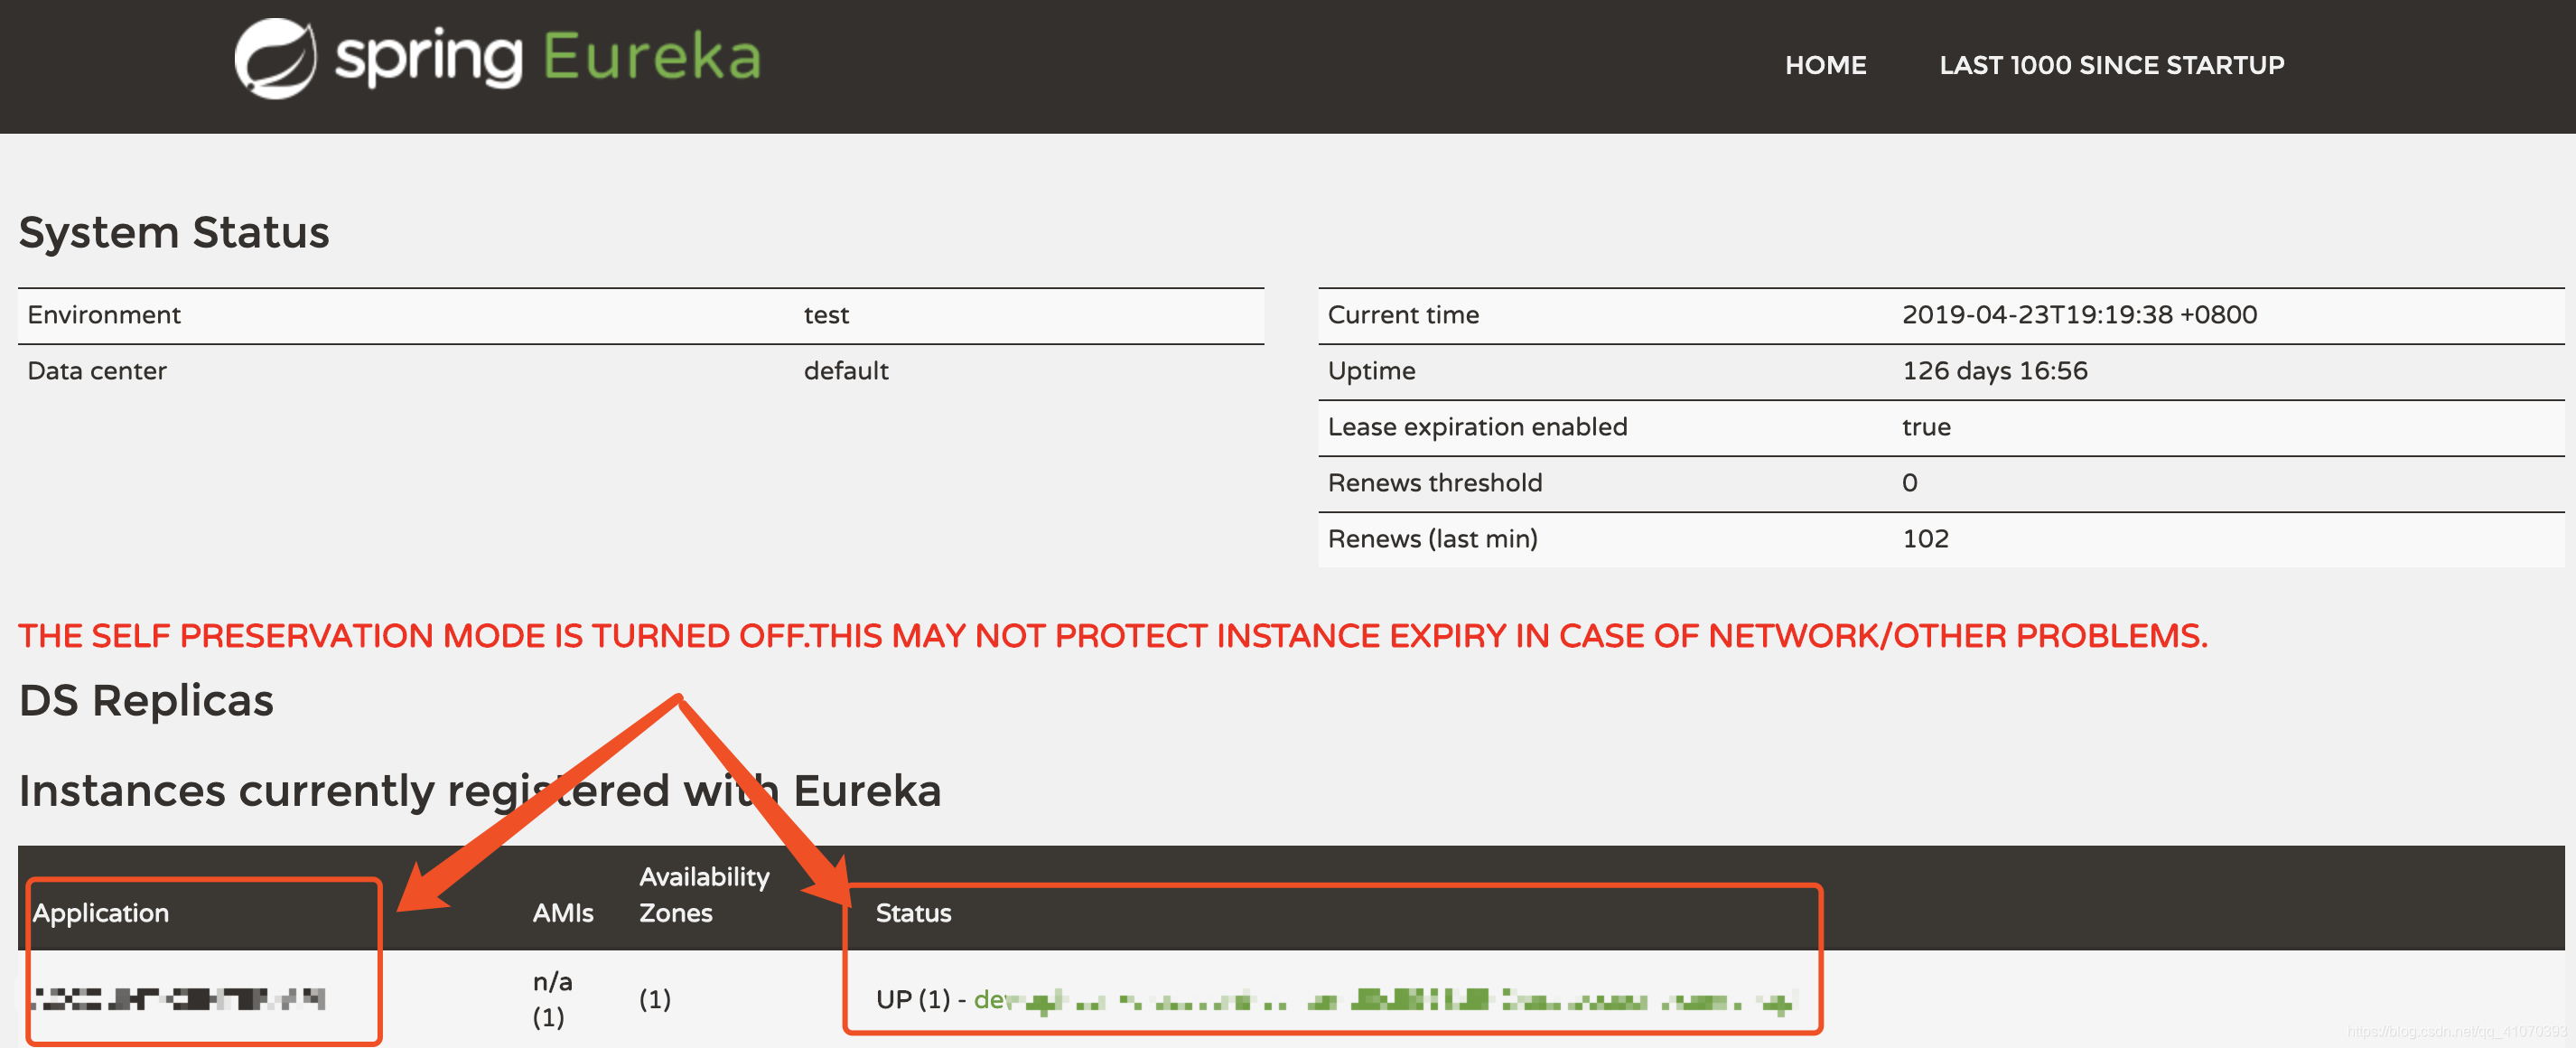Open the HOME navigation link
Image resolution: width=2576 pixels, height=1048 pixels.
coord(1825,65)
